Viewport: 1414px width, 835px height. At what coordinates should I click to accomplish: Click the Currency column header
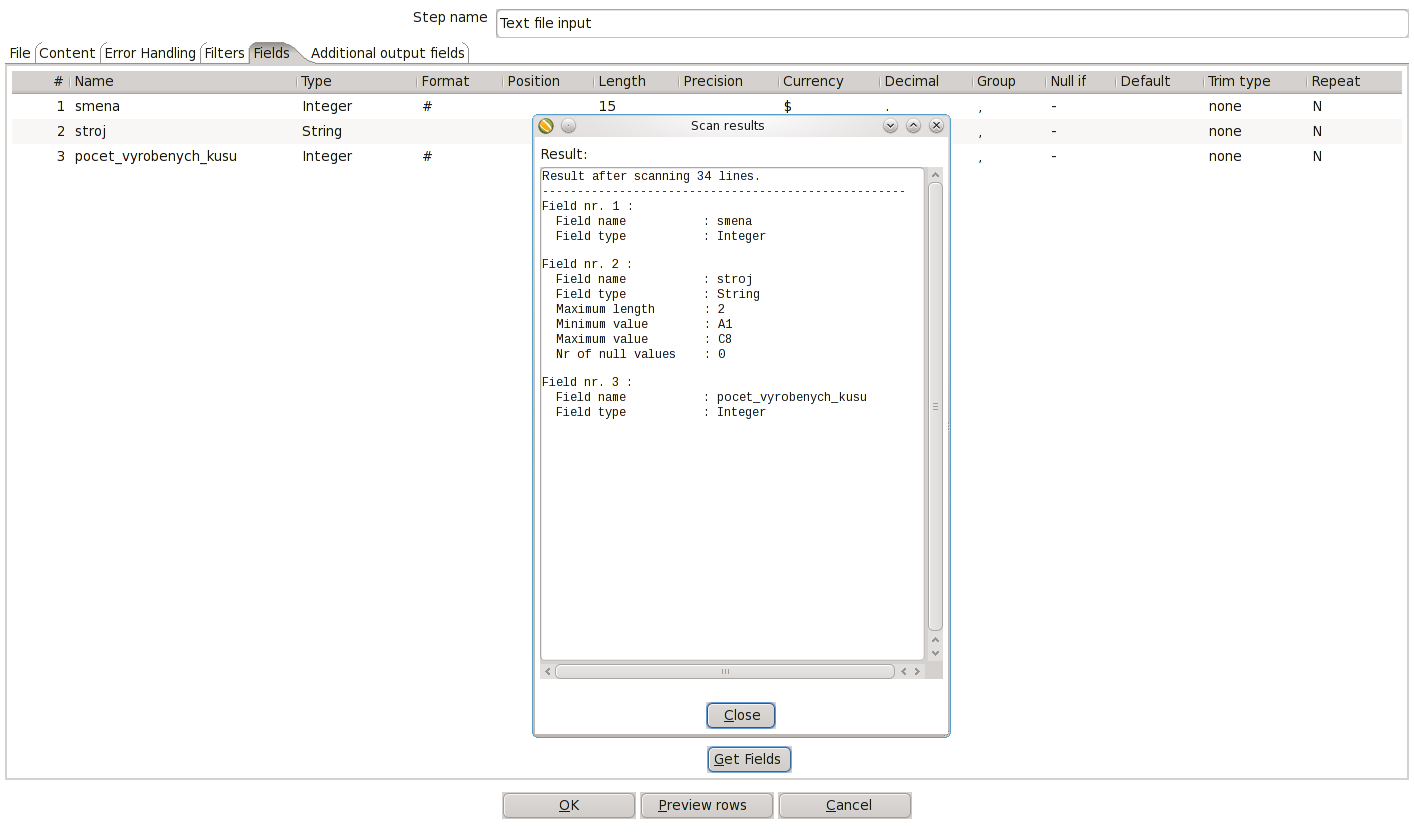click(x=829, y=81)
